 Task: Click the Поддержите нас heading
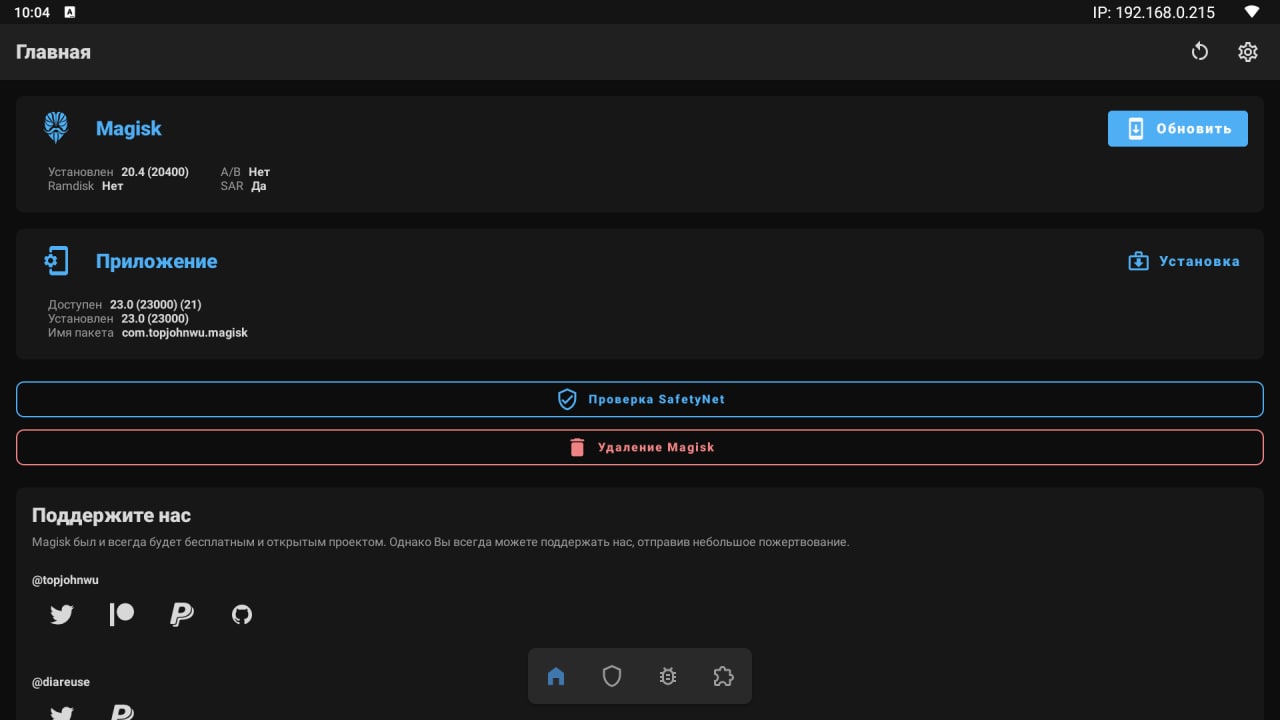(111, 516)
